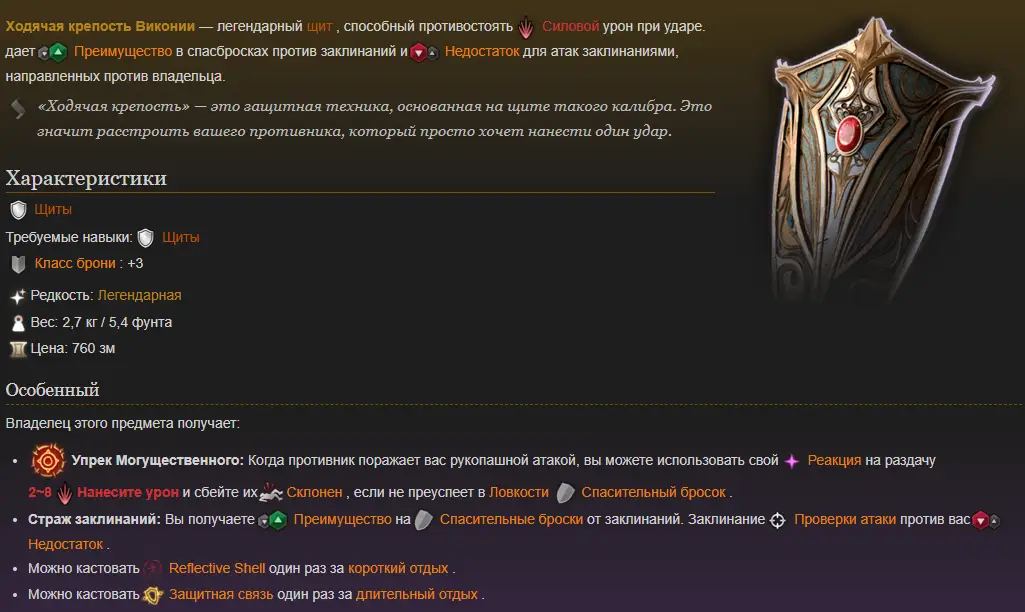This screenshot has width=1025, height=612.
Task: Follow the Спасительный бросок link after Ловкости
Action: [654, 492]
